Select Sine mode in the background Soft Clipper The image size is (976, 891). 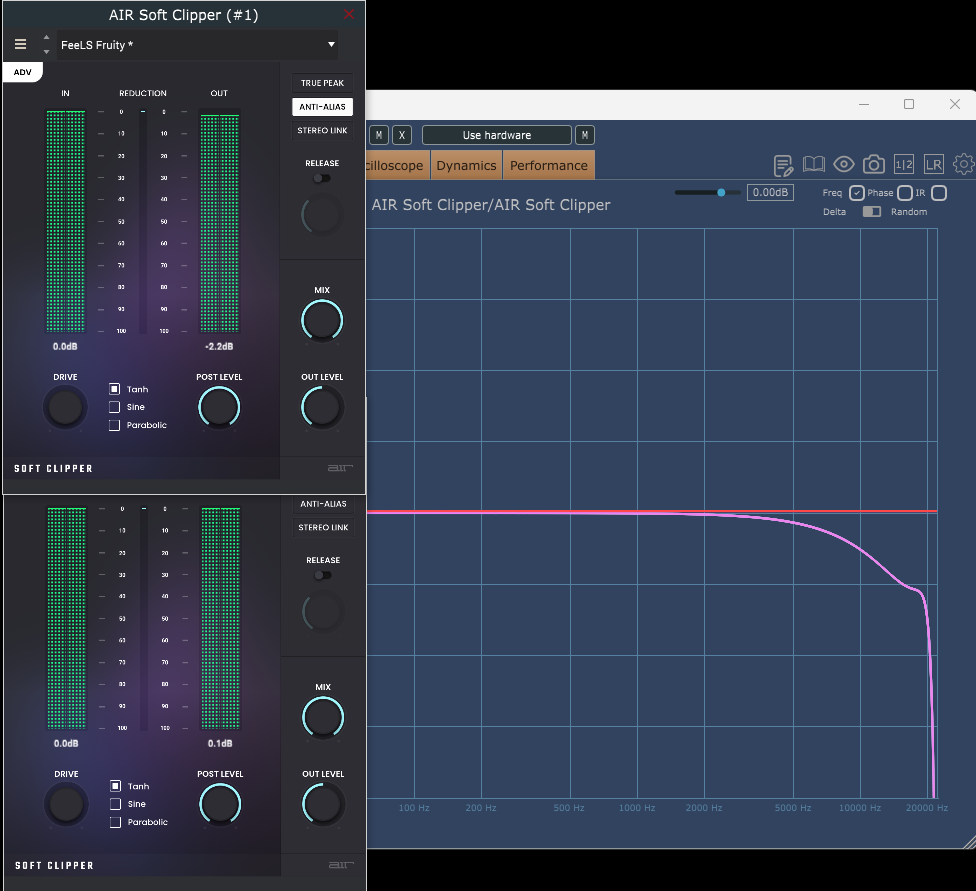pyautogui.click(x=116, y=804)
